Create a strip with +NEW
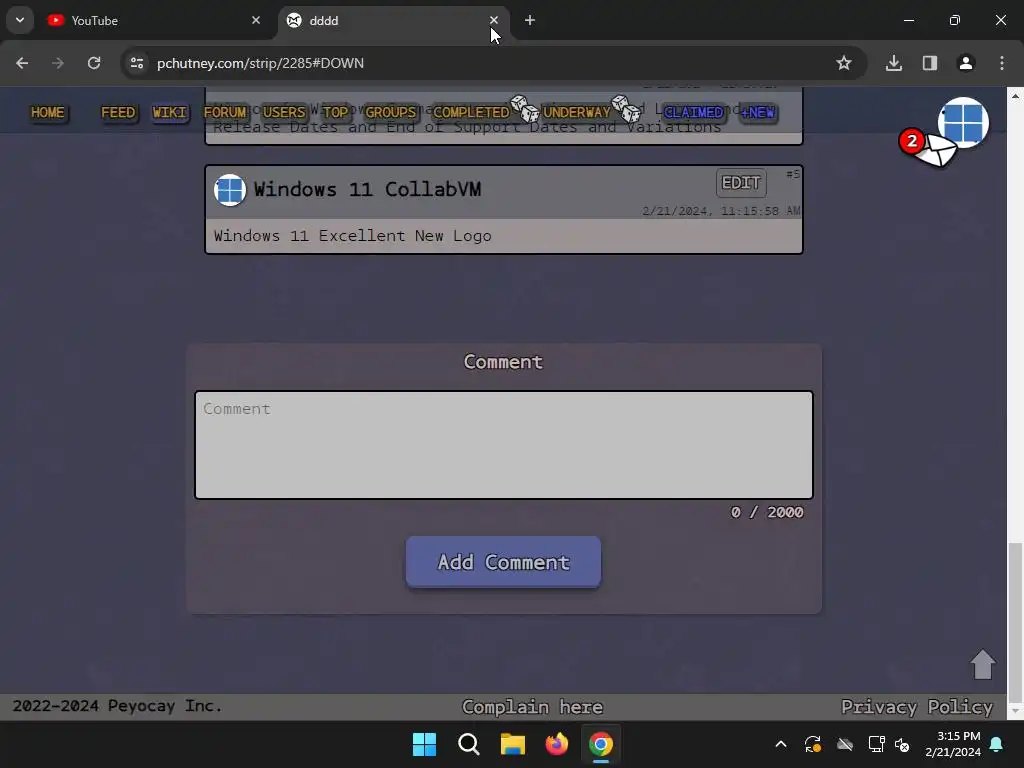This screenshot has width=1024, height=768. (758, 112)
